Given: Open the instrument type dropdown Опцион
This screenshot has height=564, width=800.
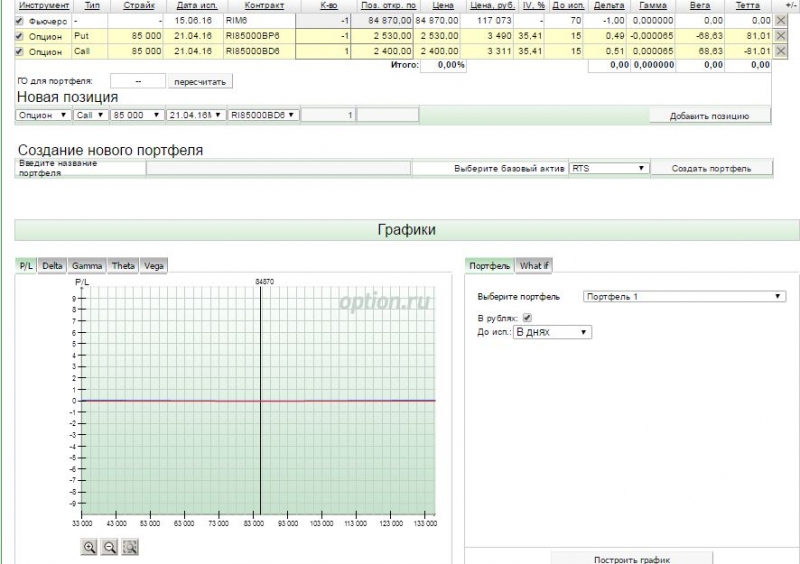Looking at the screenshot, I should tap(43, 115).
